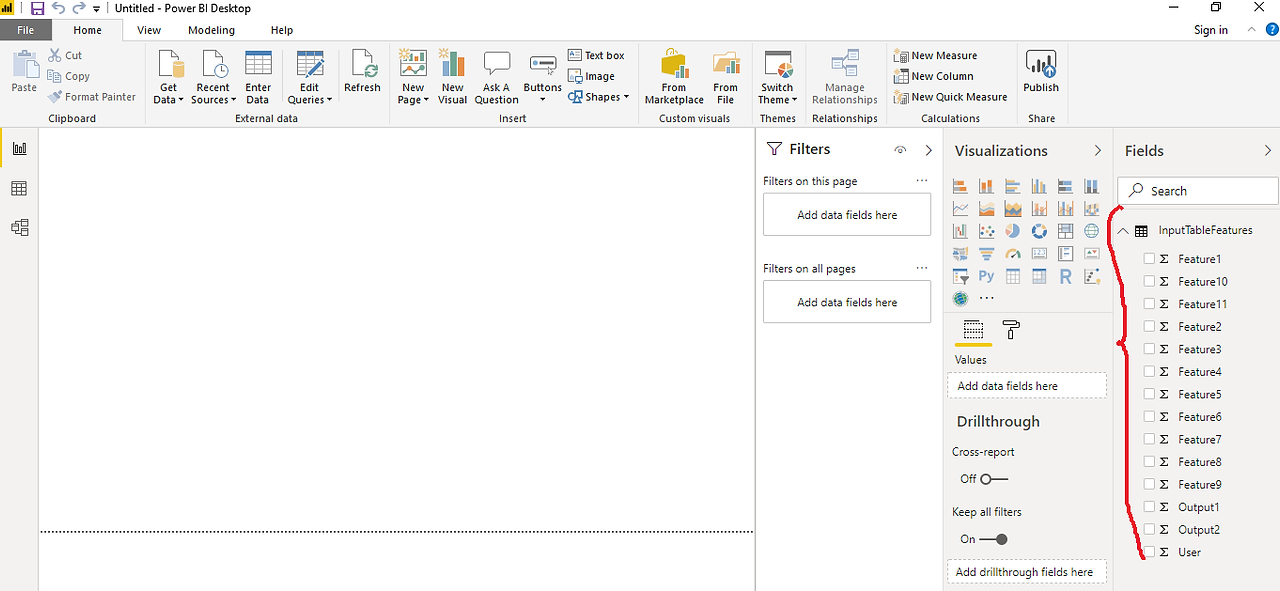Switch to Report view in left sidebar
Image resolution: width=1280 pixels, height=591 pixels.
pyautogui.click(x=19, y=149)
